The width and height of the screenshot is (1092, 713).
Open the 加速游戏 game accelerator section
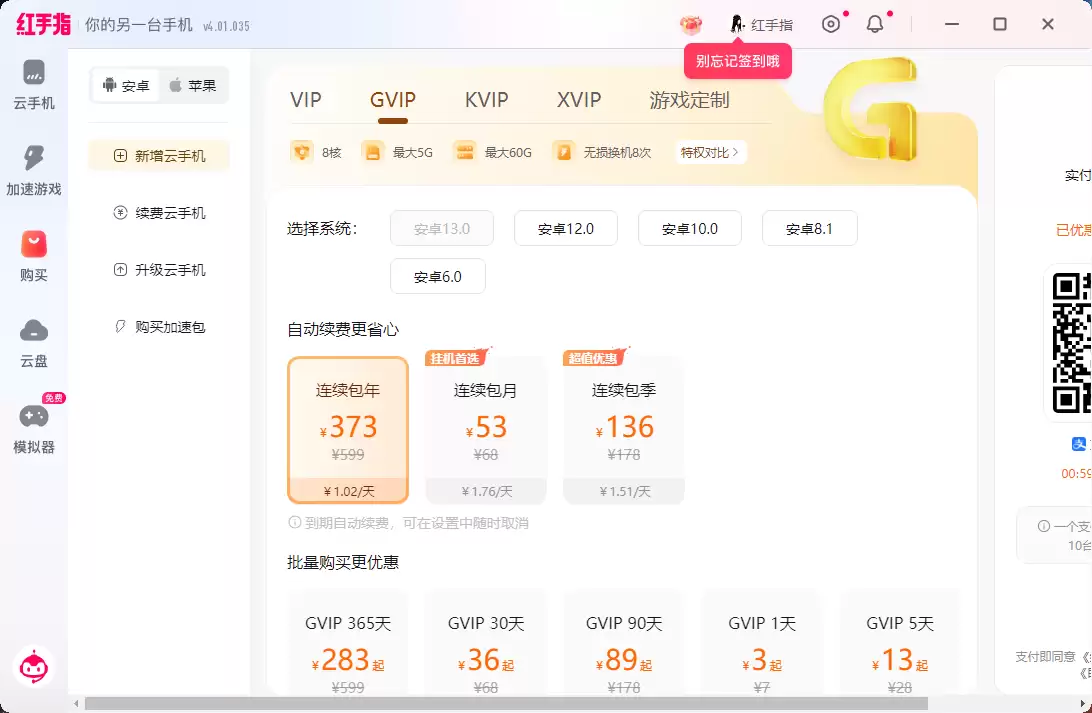pos(33,171)
